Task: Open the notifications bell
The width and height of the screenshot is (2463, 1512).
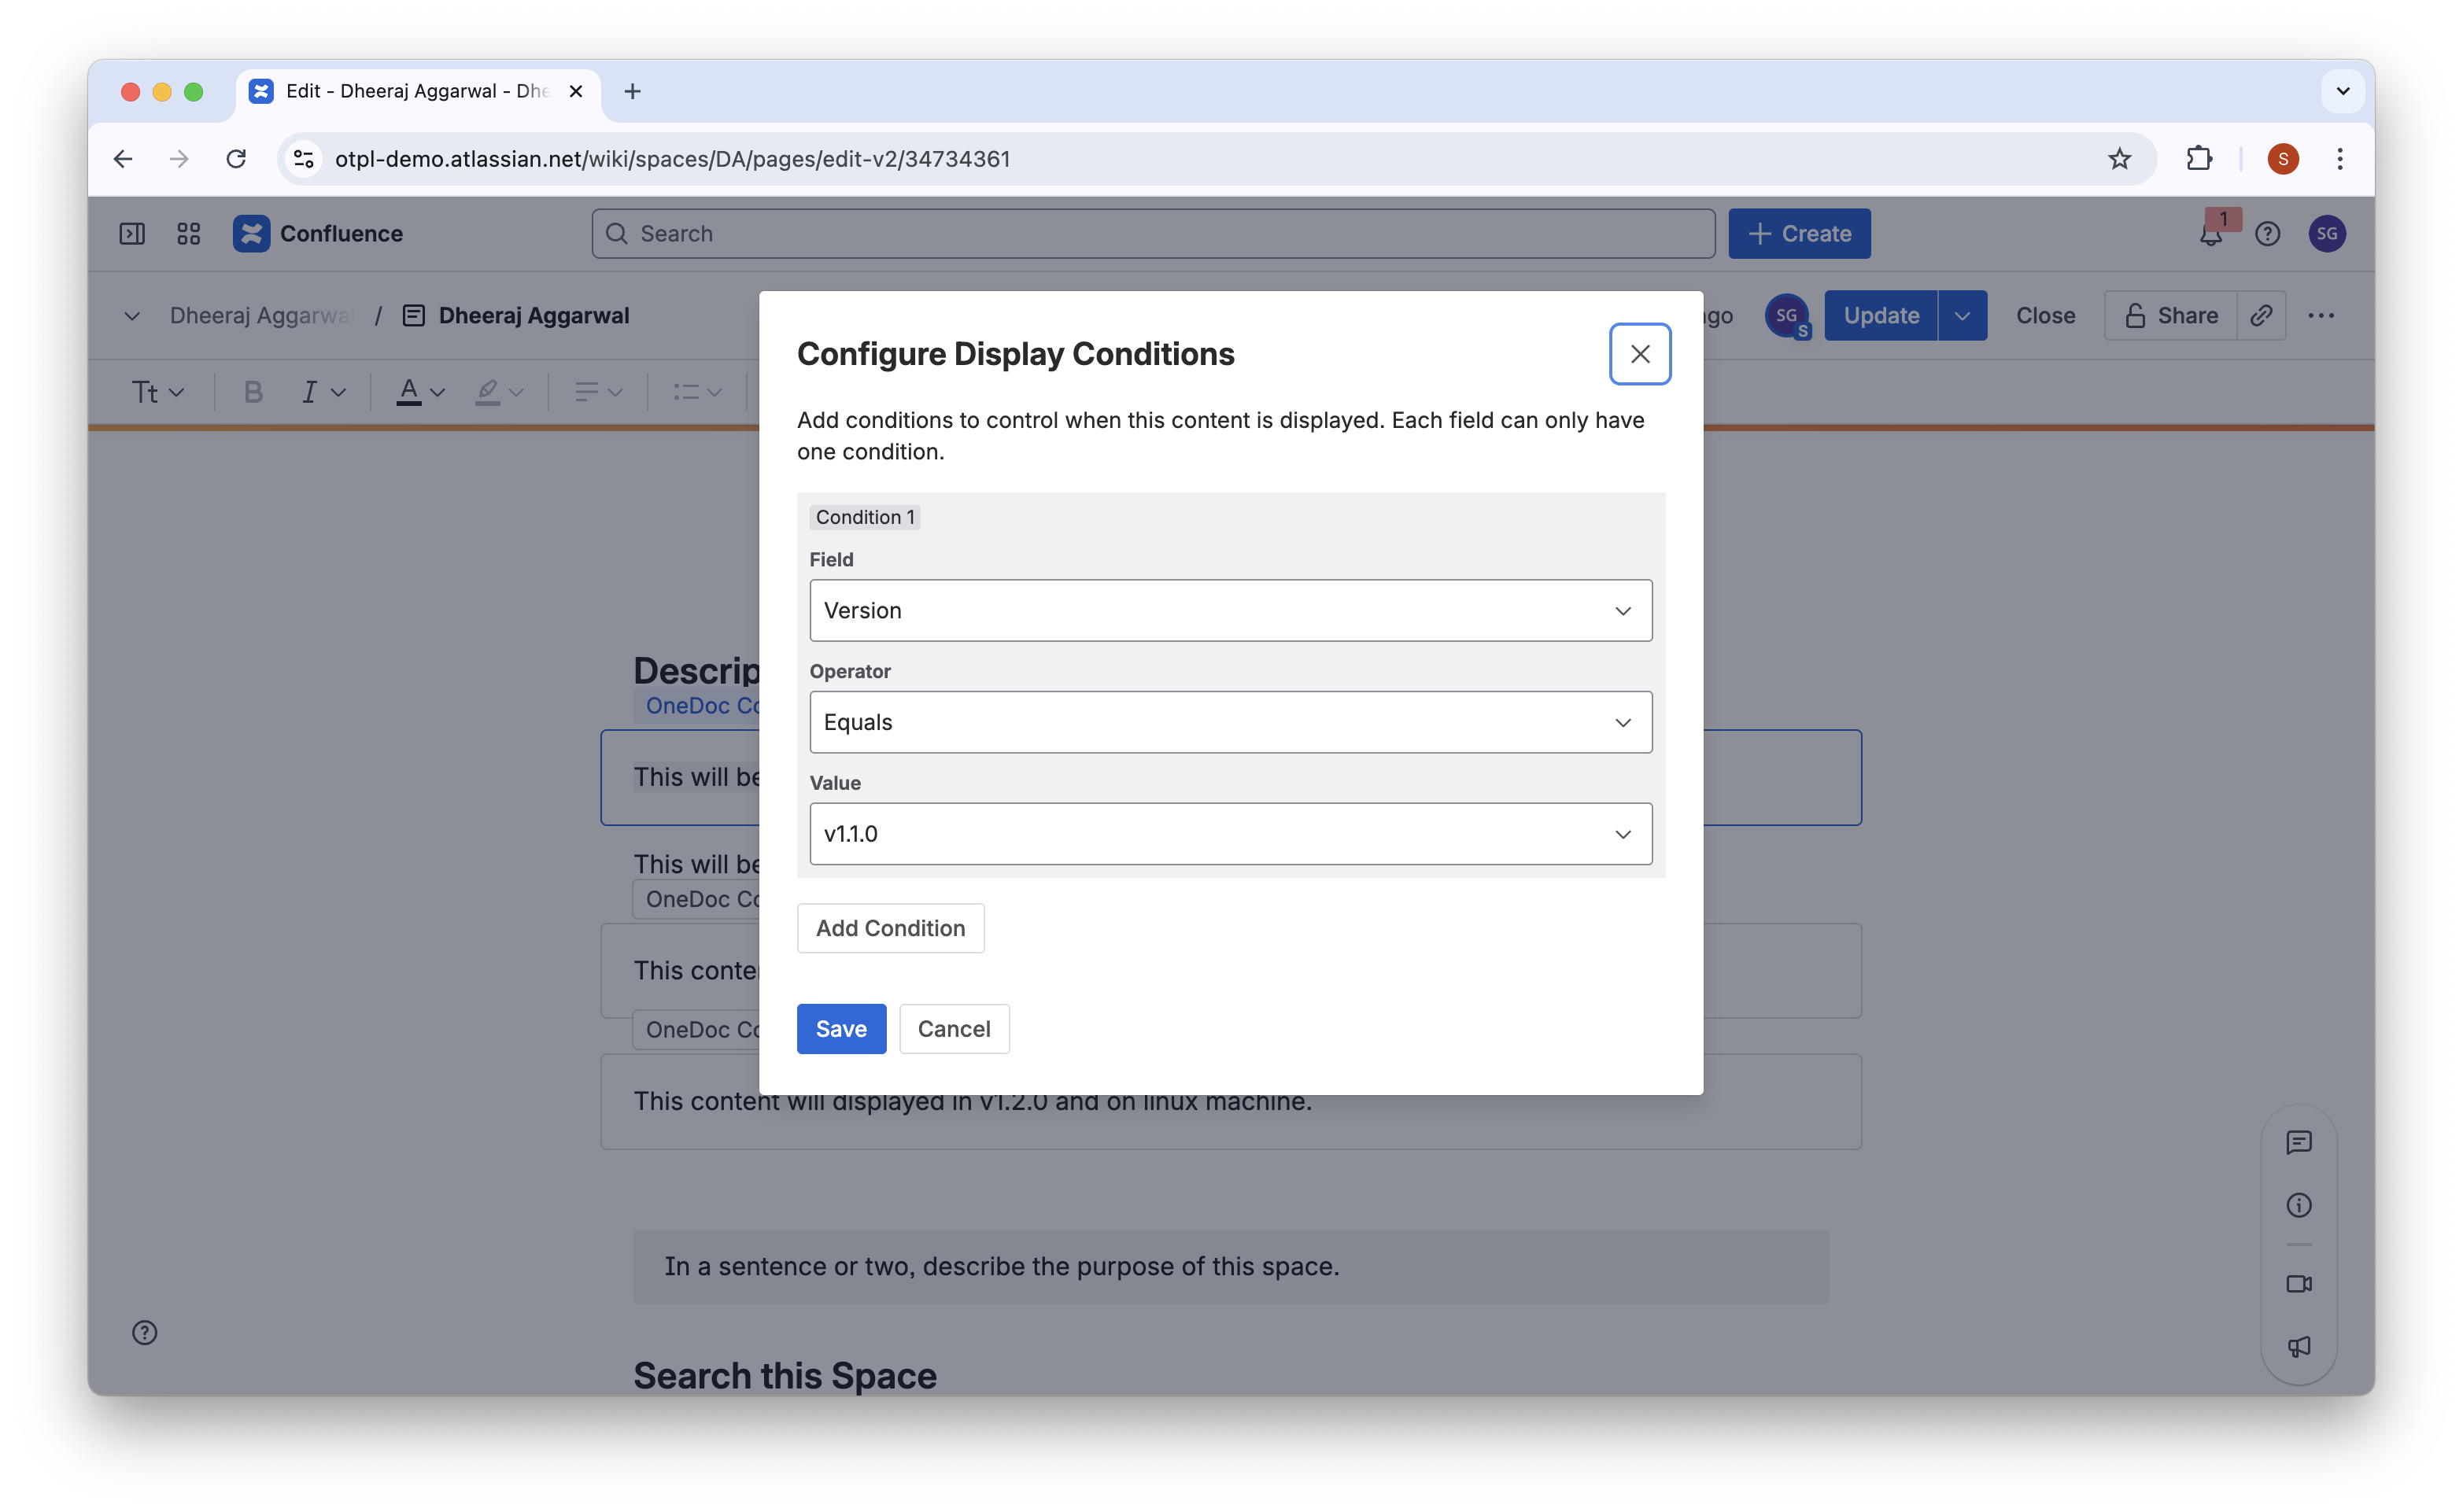Action: point(2211,235)
